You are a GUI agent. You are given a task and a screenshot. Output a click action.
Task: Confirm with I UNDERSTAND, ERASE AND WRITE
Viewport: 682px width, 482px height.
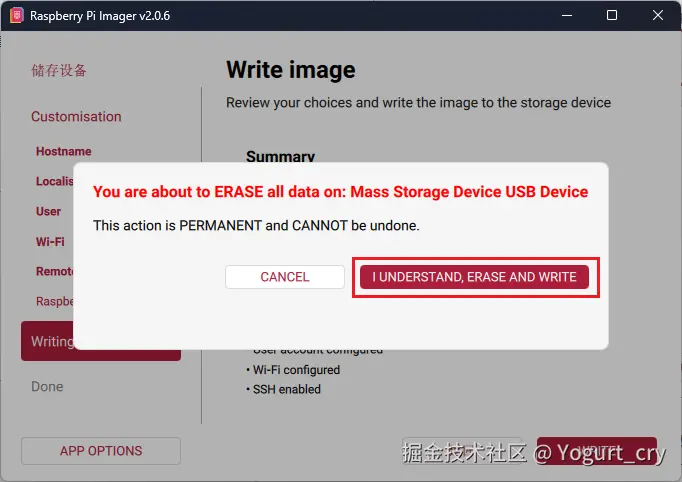tap(474, 277)
